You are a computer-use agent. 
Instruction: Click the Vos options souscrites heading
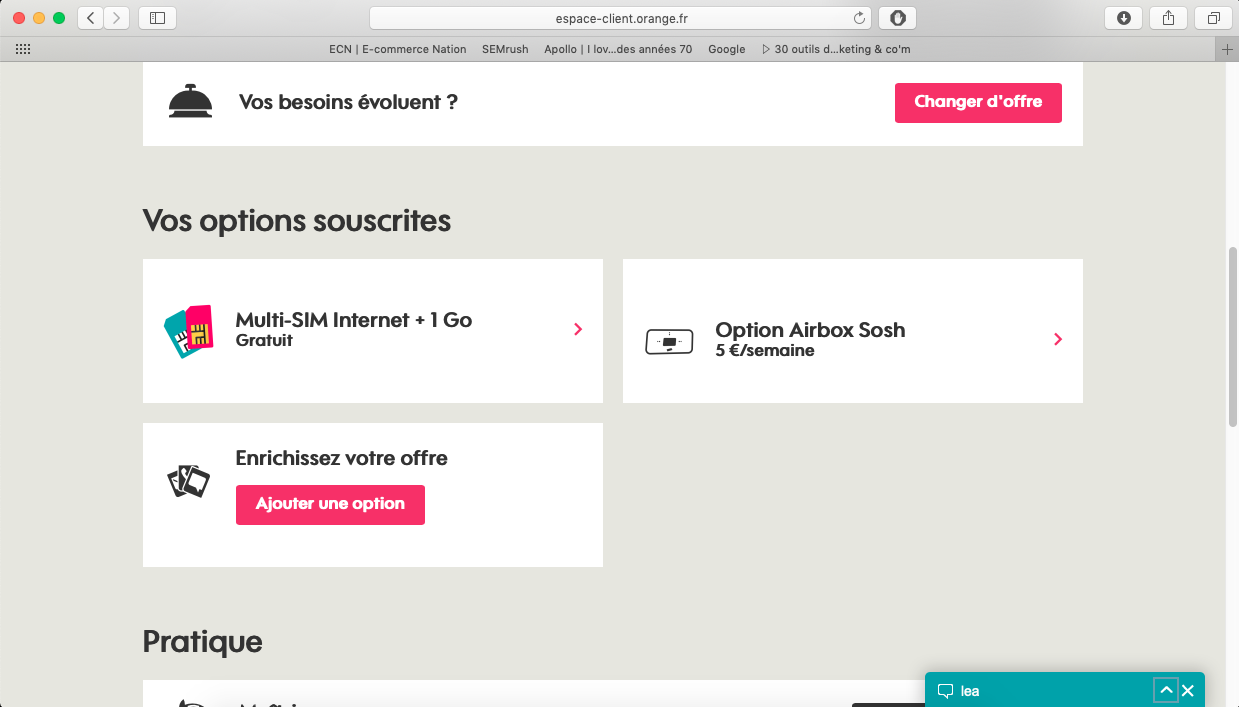point(297,221)
